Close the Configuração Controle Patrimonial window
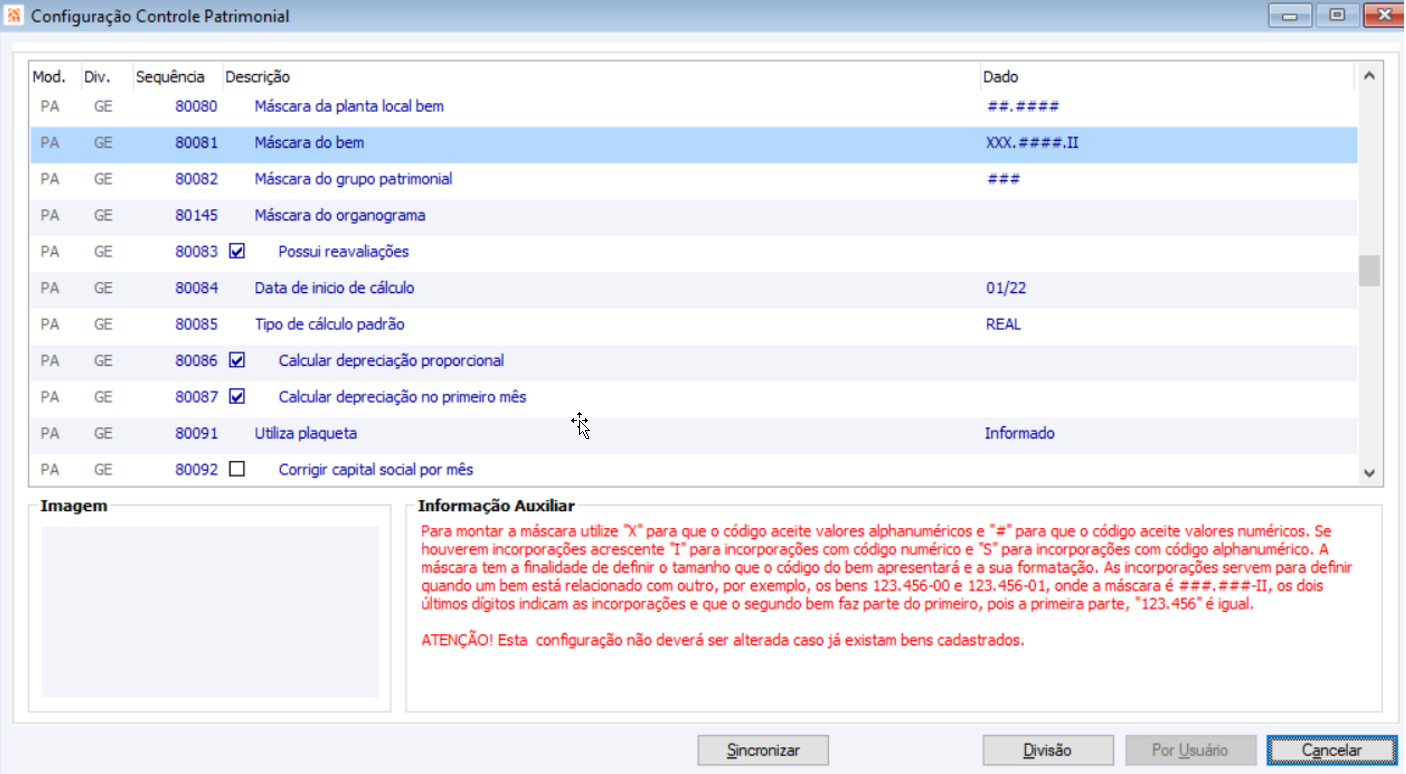The height and width of the screenshot is (774, 1406). 1382,16
